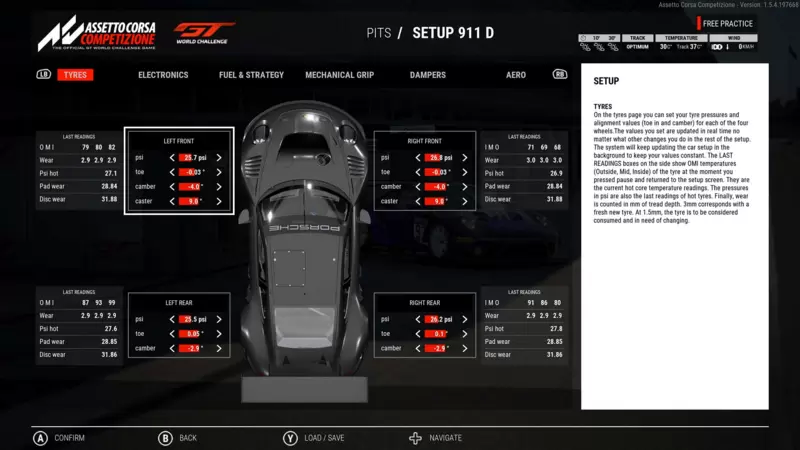Increase Left Front camber value
The height and width of the screenshot is (450, 800).
pos(219,187)
